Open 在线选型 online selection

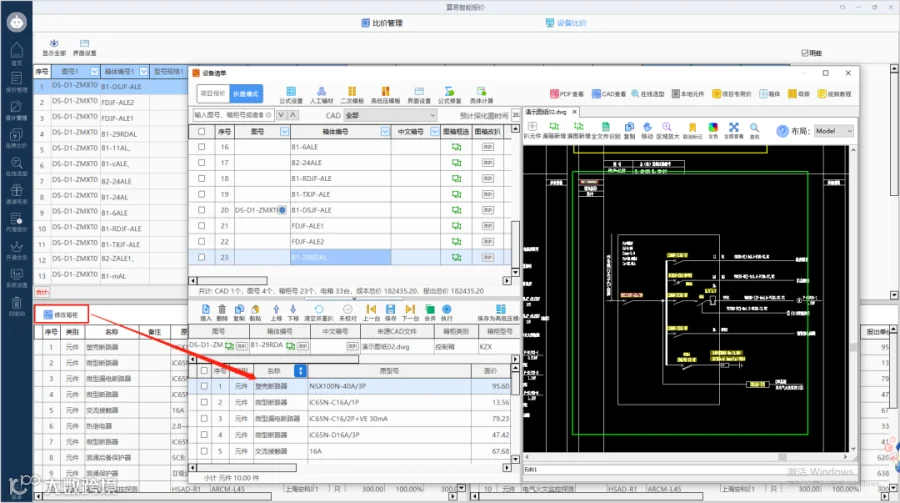(x=647, y=94)
